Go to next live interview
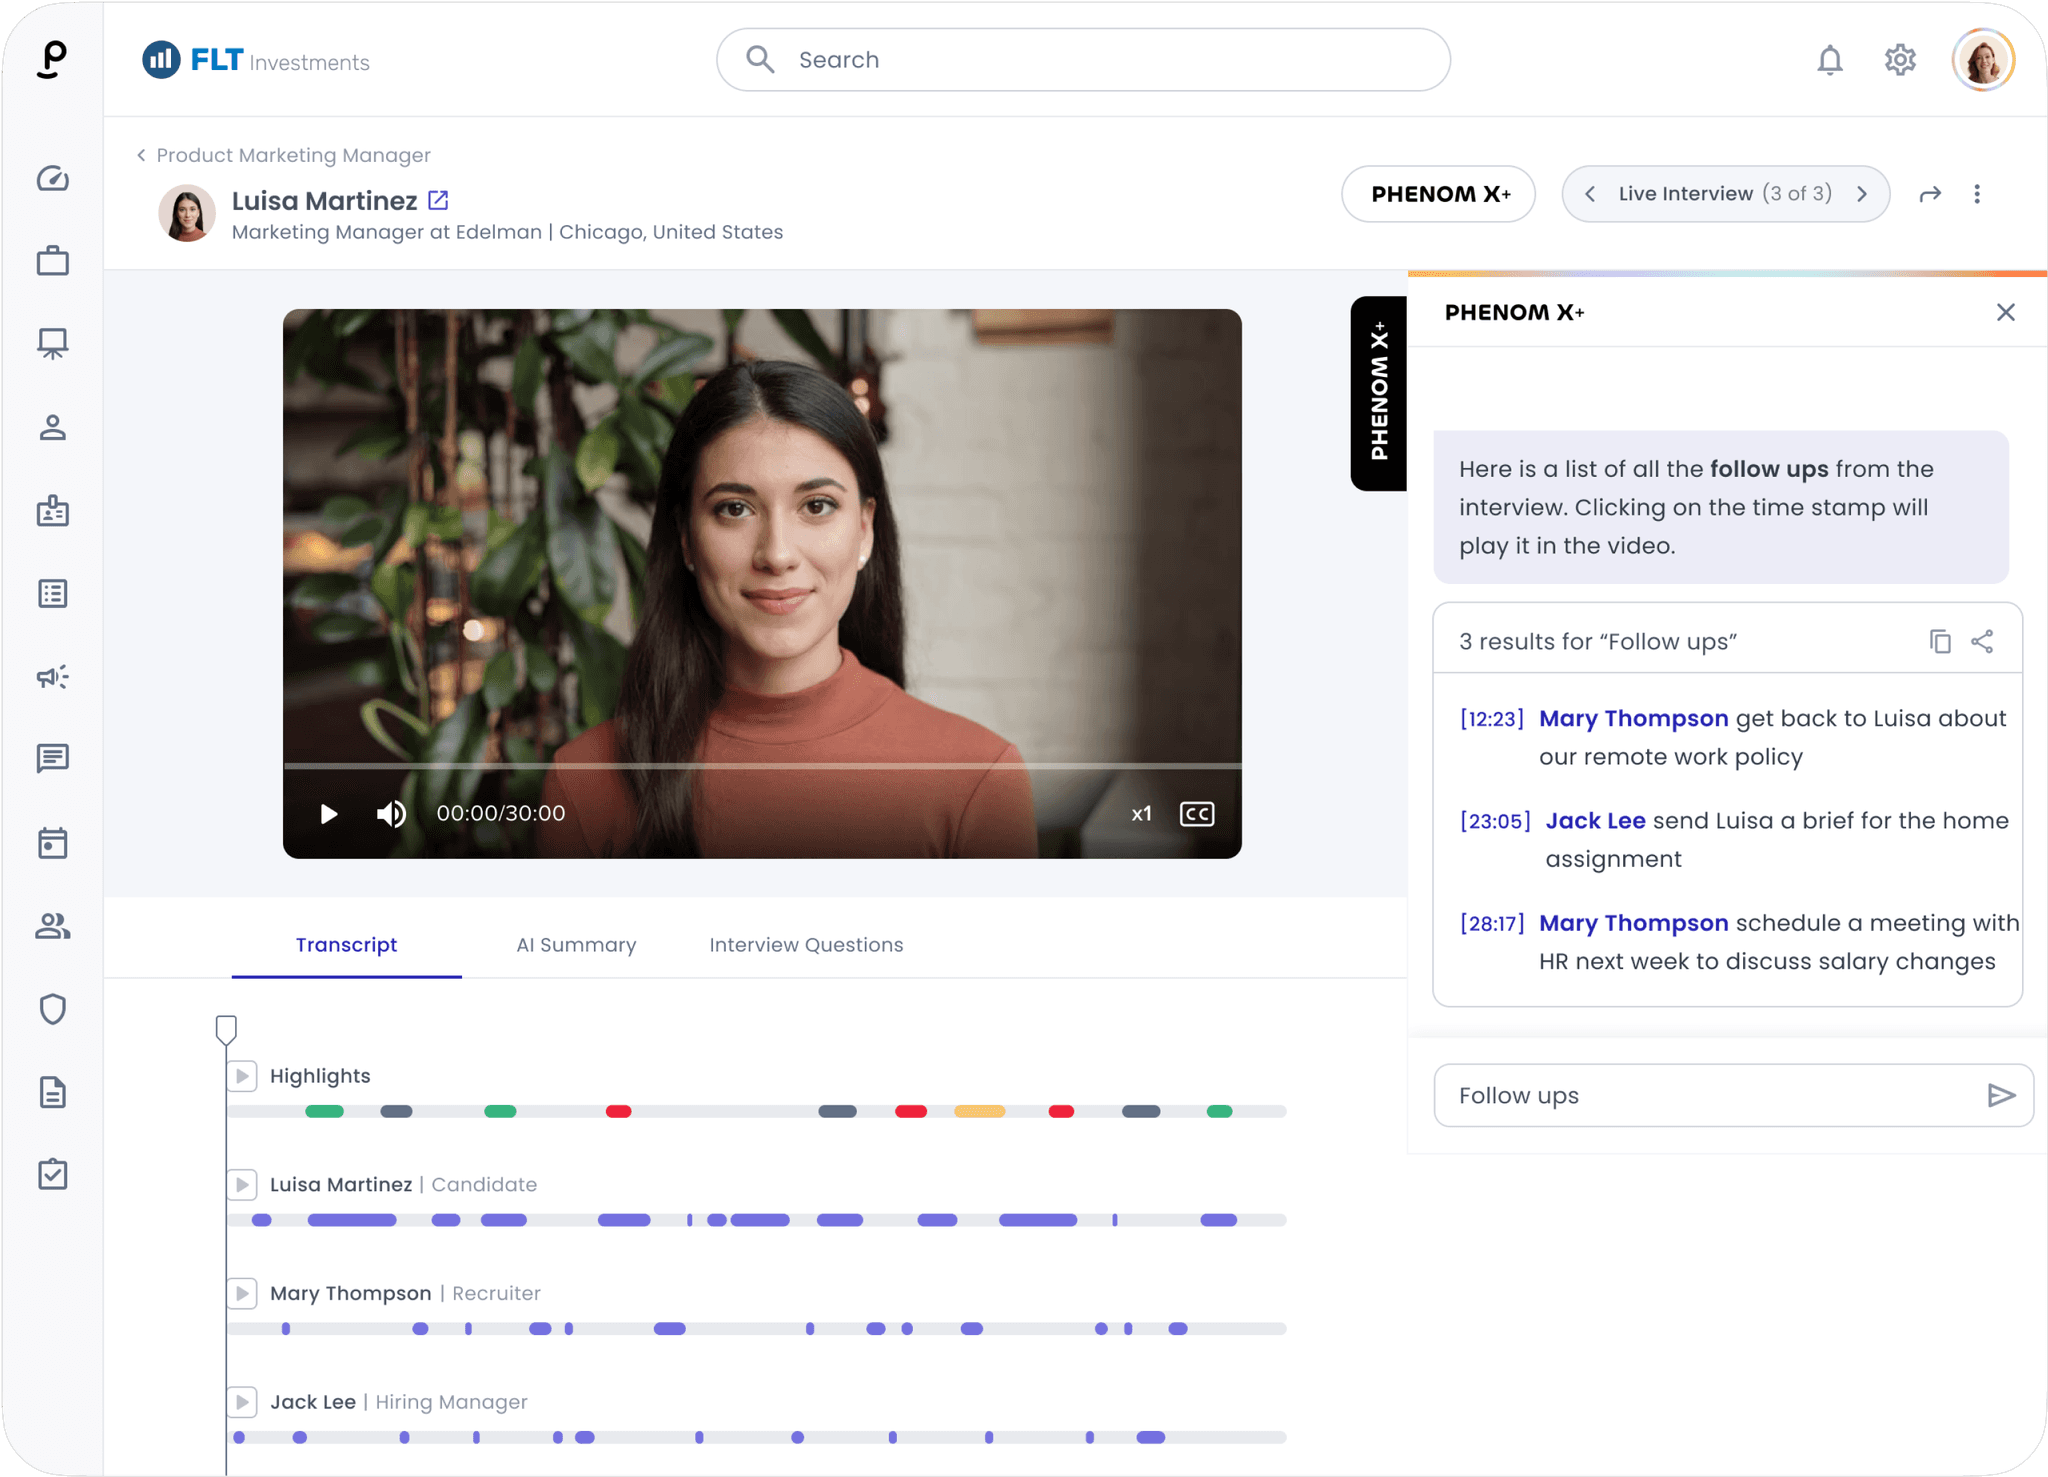The image size is (2048, 1477). (1862, 194)
